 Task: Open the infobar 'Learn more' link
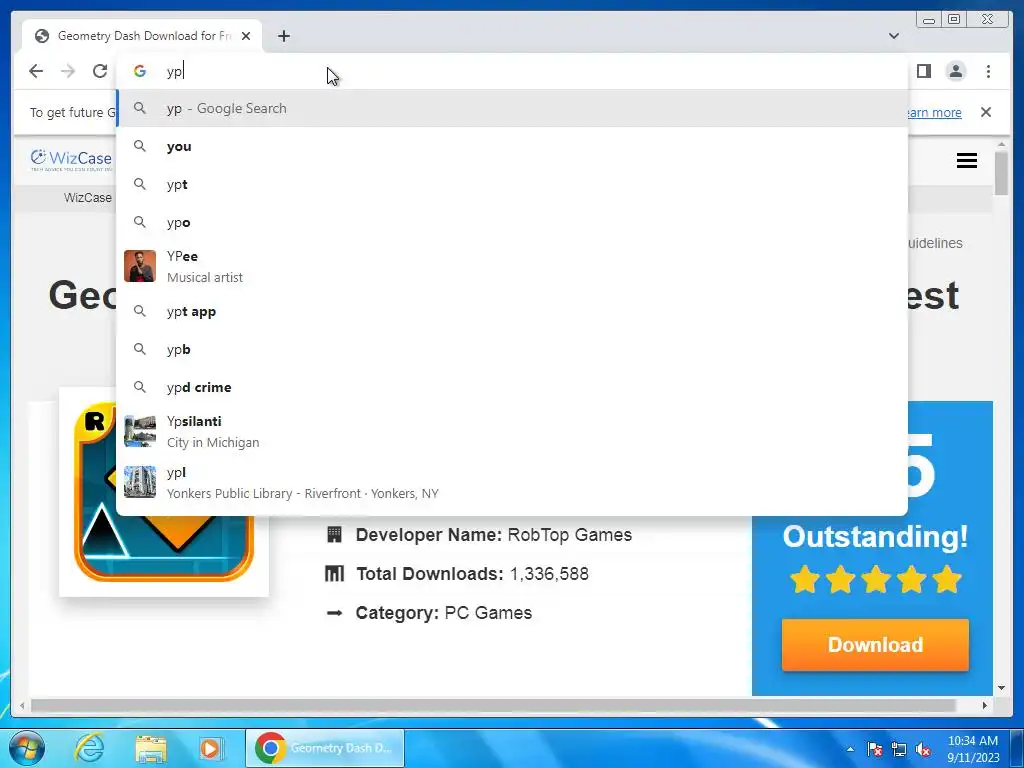tap(935, 112)
